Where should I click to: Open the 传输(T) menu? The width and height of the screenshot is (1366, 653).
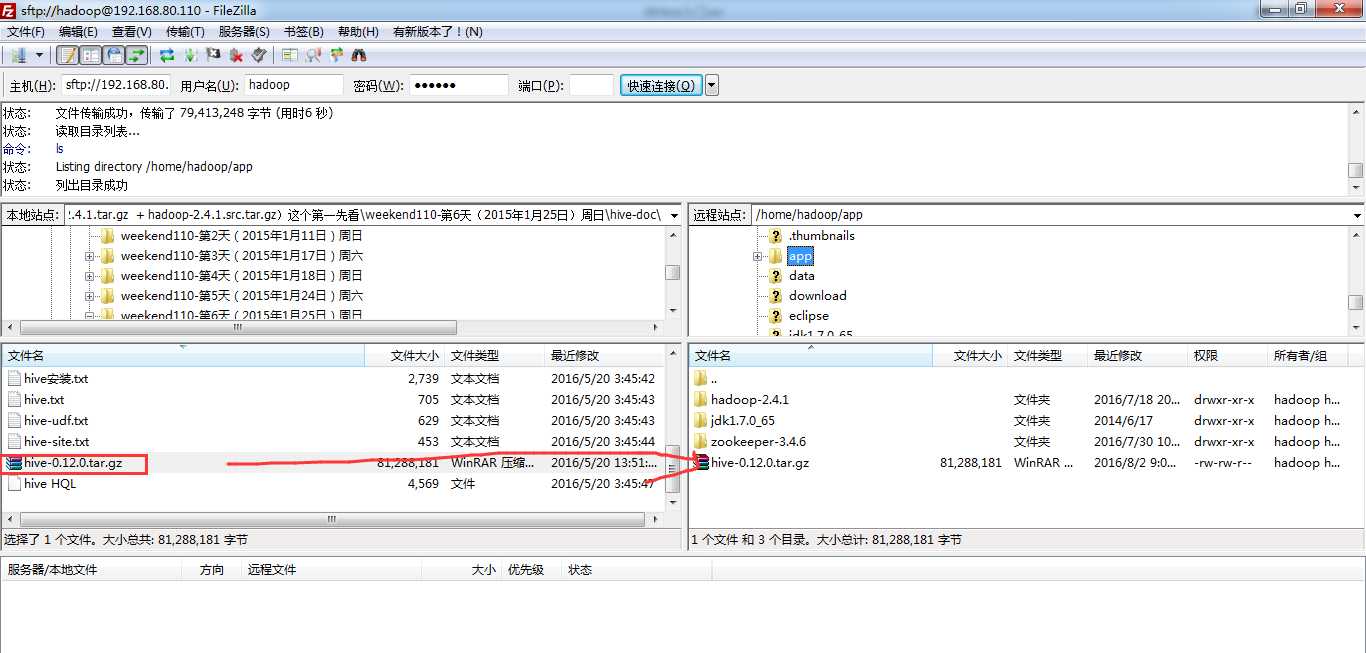click(x=185, y=31)
